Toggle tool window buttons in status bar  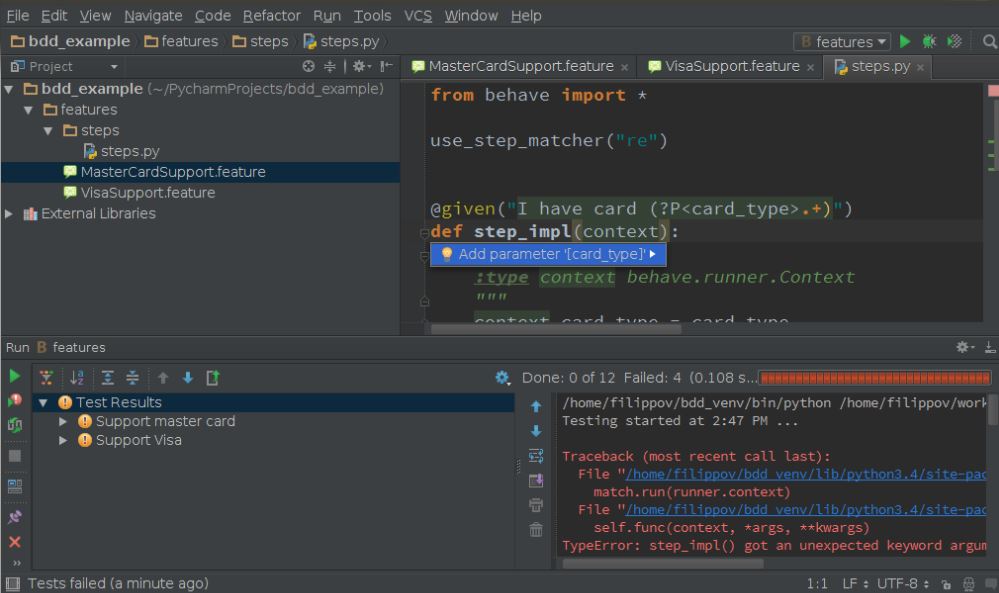(13, 583)
